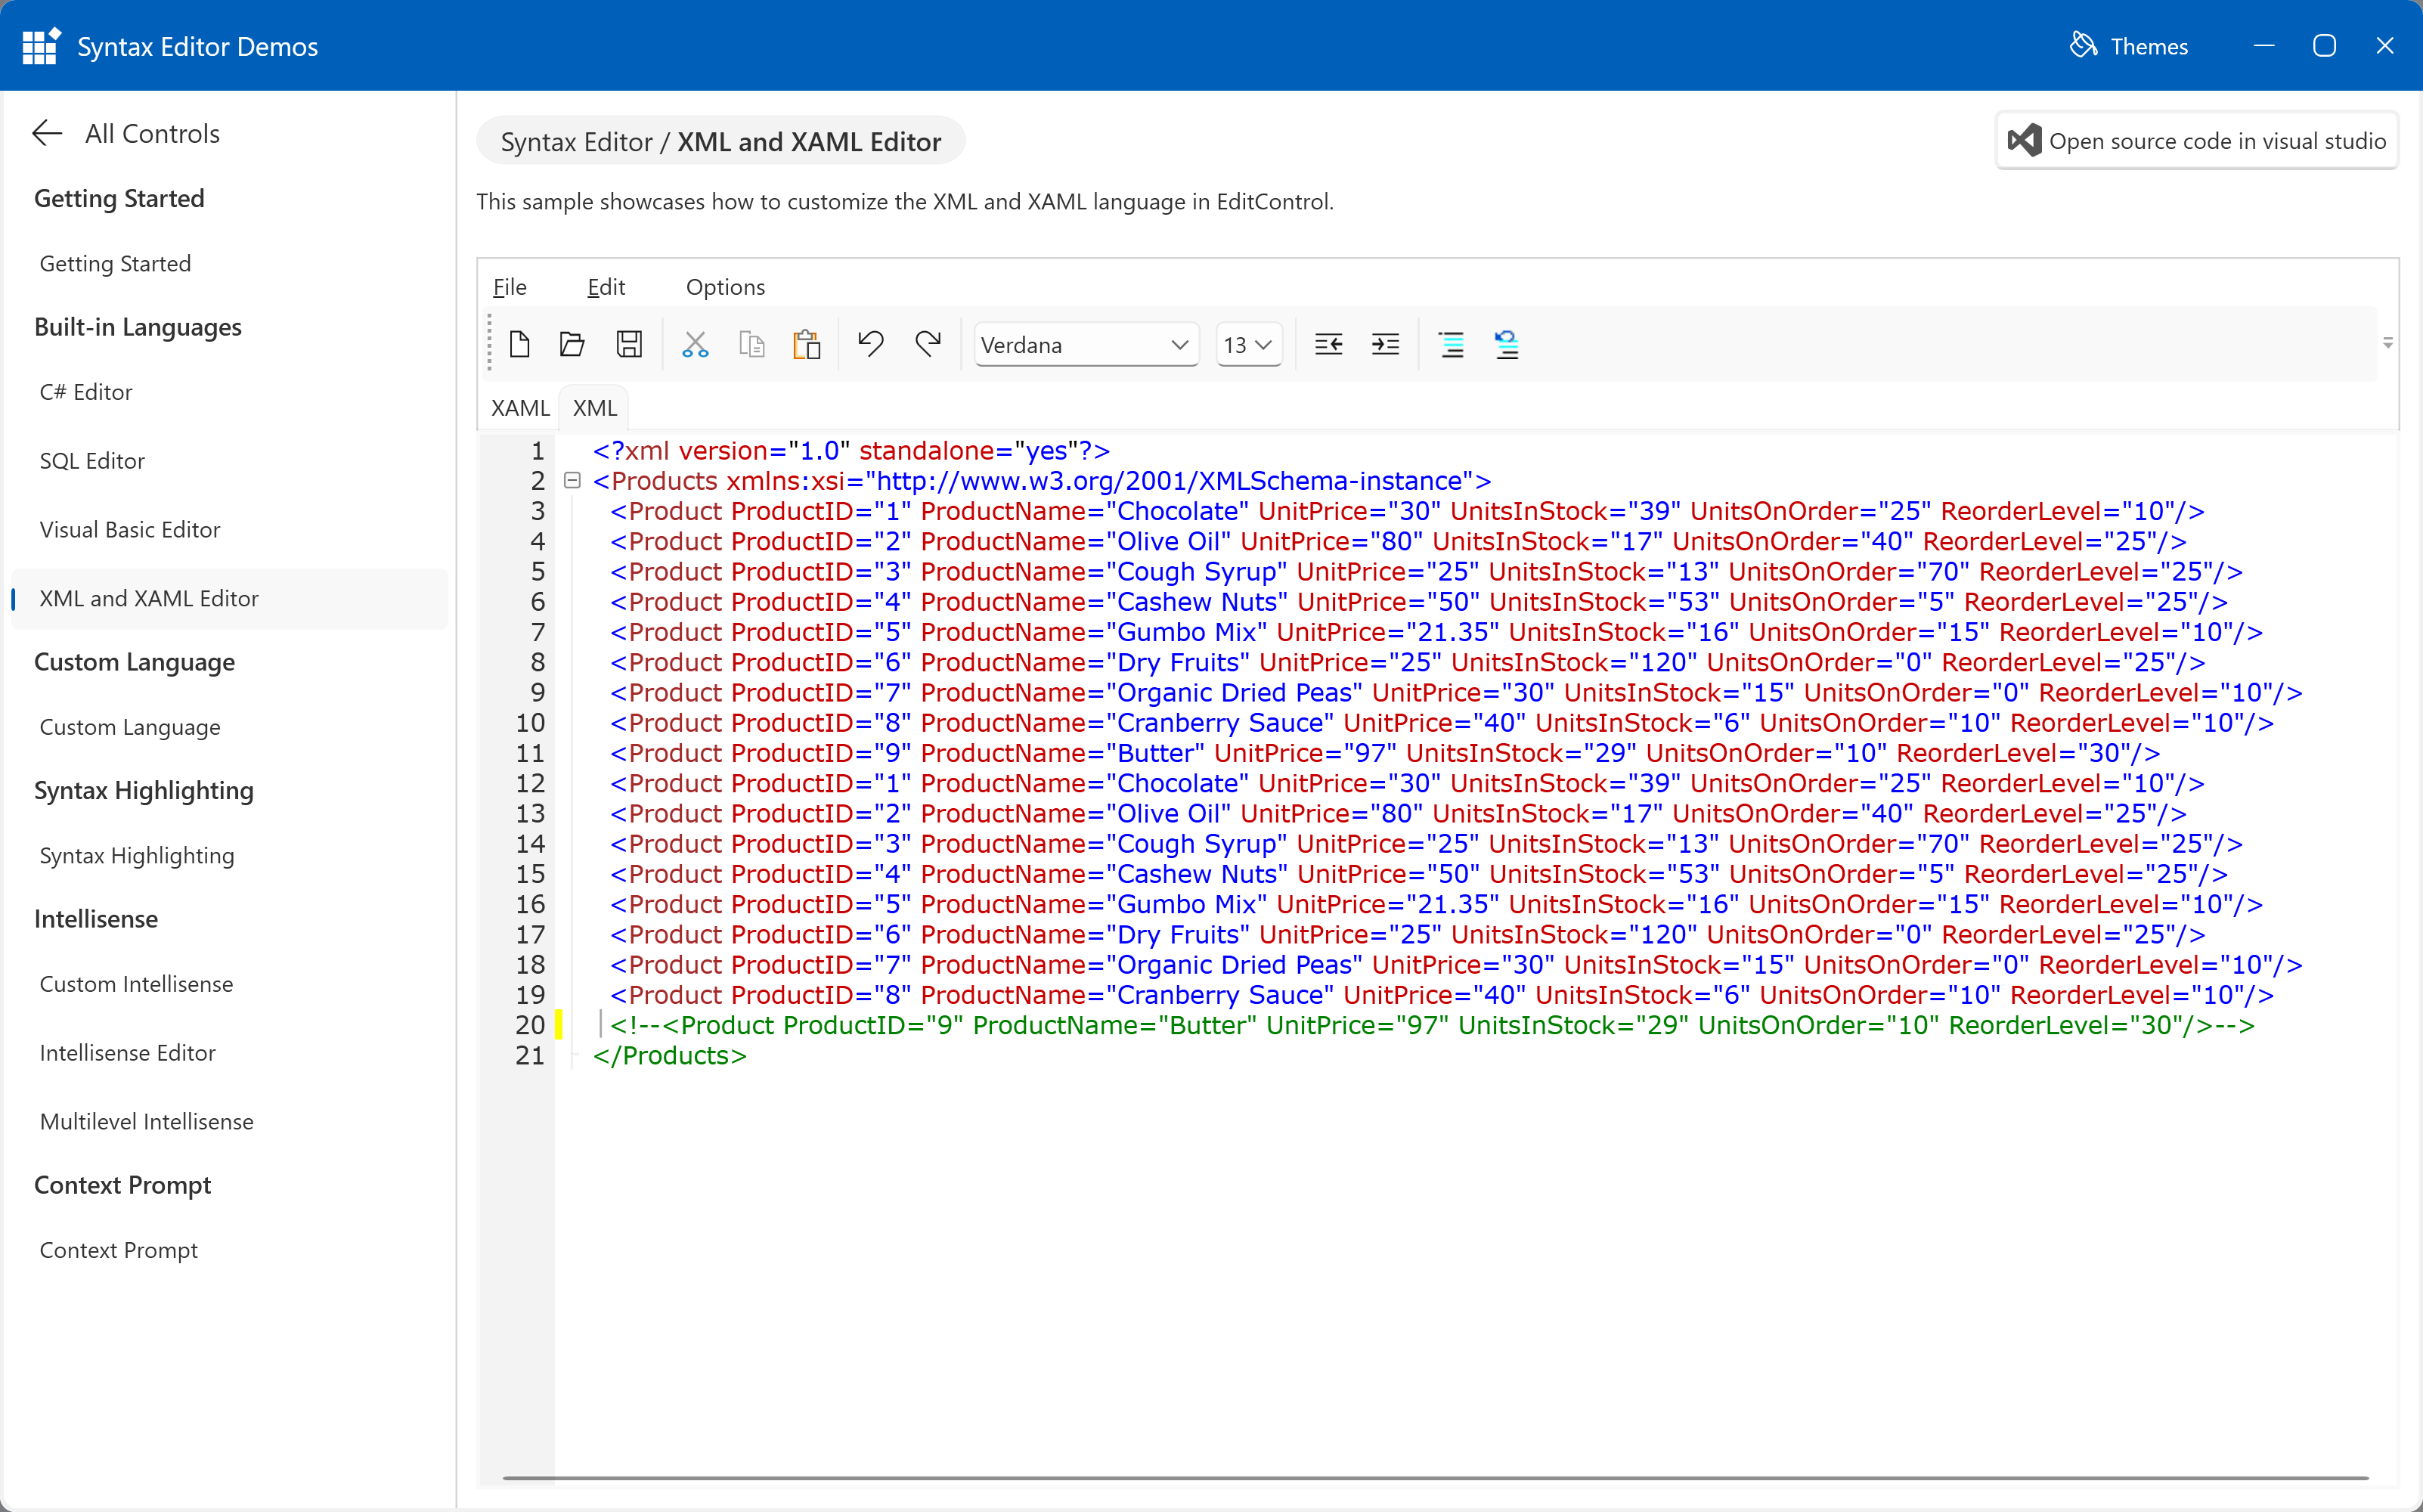Image resolution: width=2423 pixels, height=1512 pixels.
Task: Copy text with the copy icon
Action: point(752,344)
